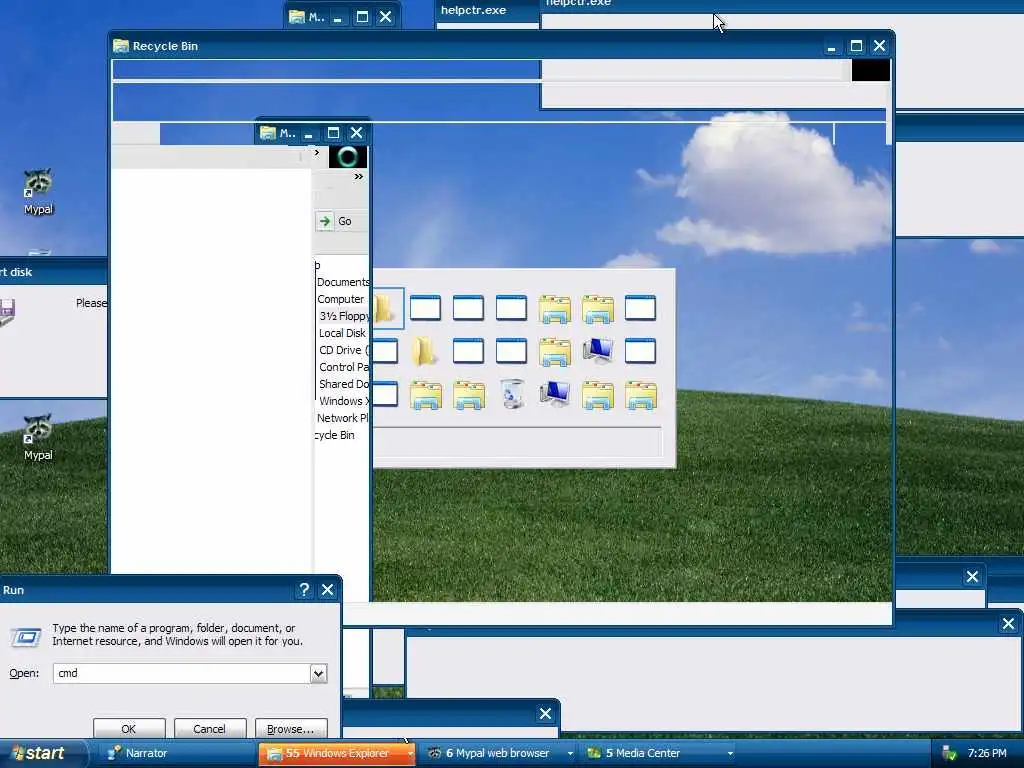This screenshot has width=1024, height=768.
Task: Click the Browse... button
Action: tap(290, 728)
